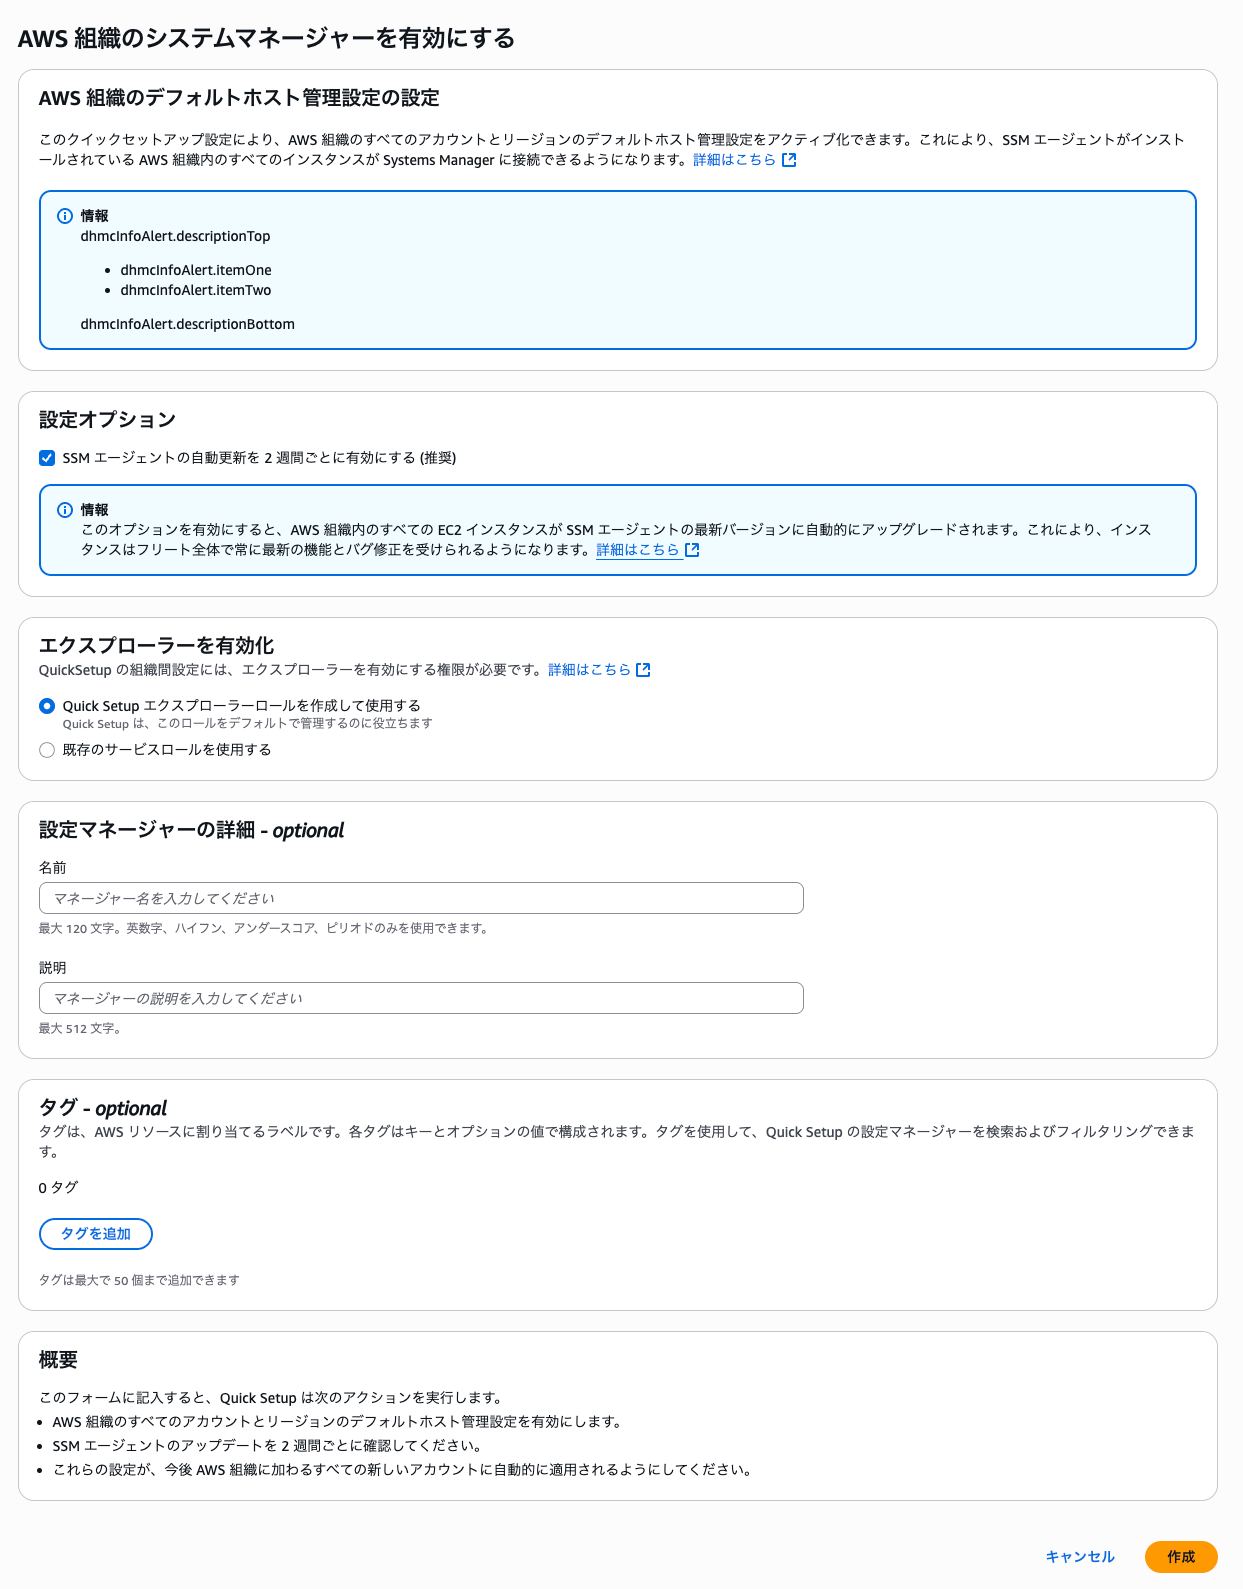Click the 0 タグ count text
1243x1589 pixels.
click(58, 1188)
